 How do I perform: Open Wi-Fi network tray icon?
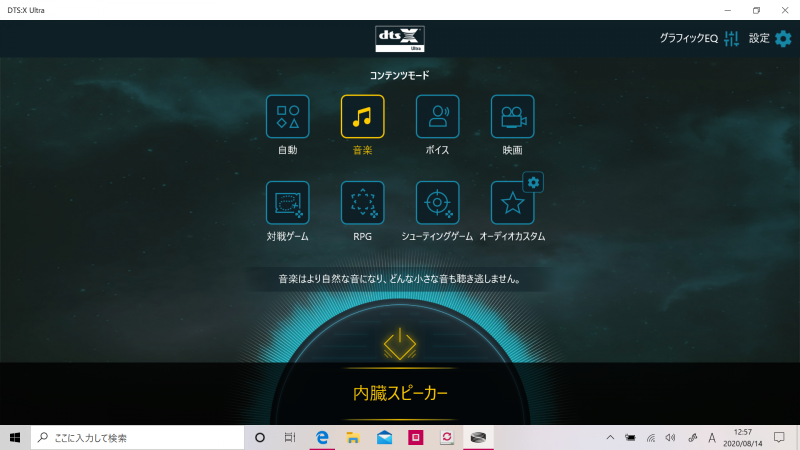click(651, 437)
